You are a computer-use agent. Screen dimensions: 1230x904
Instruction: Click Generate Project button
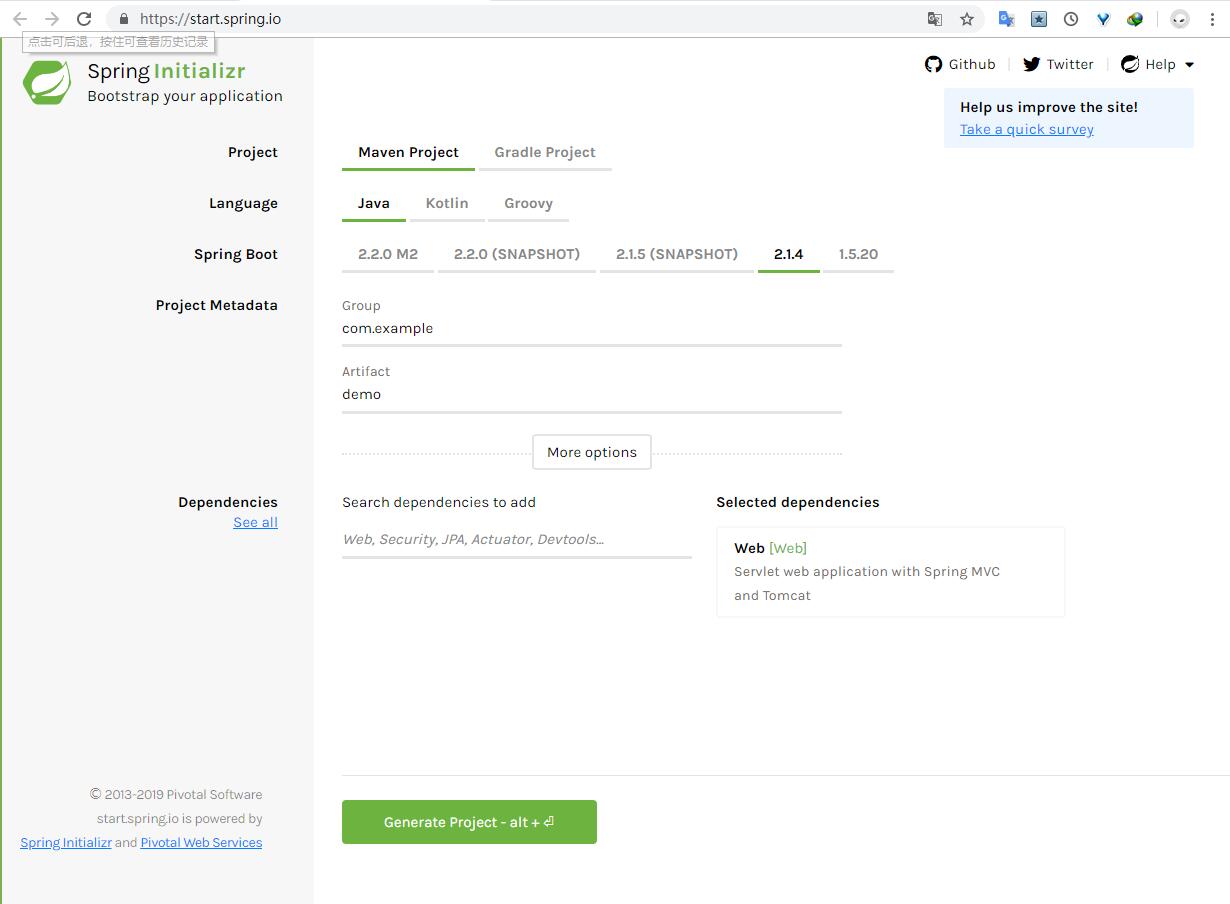click(x=469, y=822)
